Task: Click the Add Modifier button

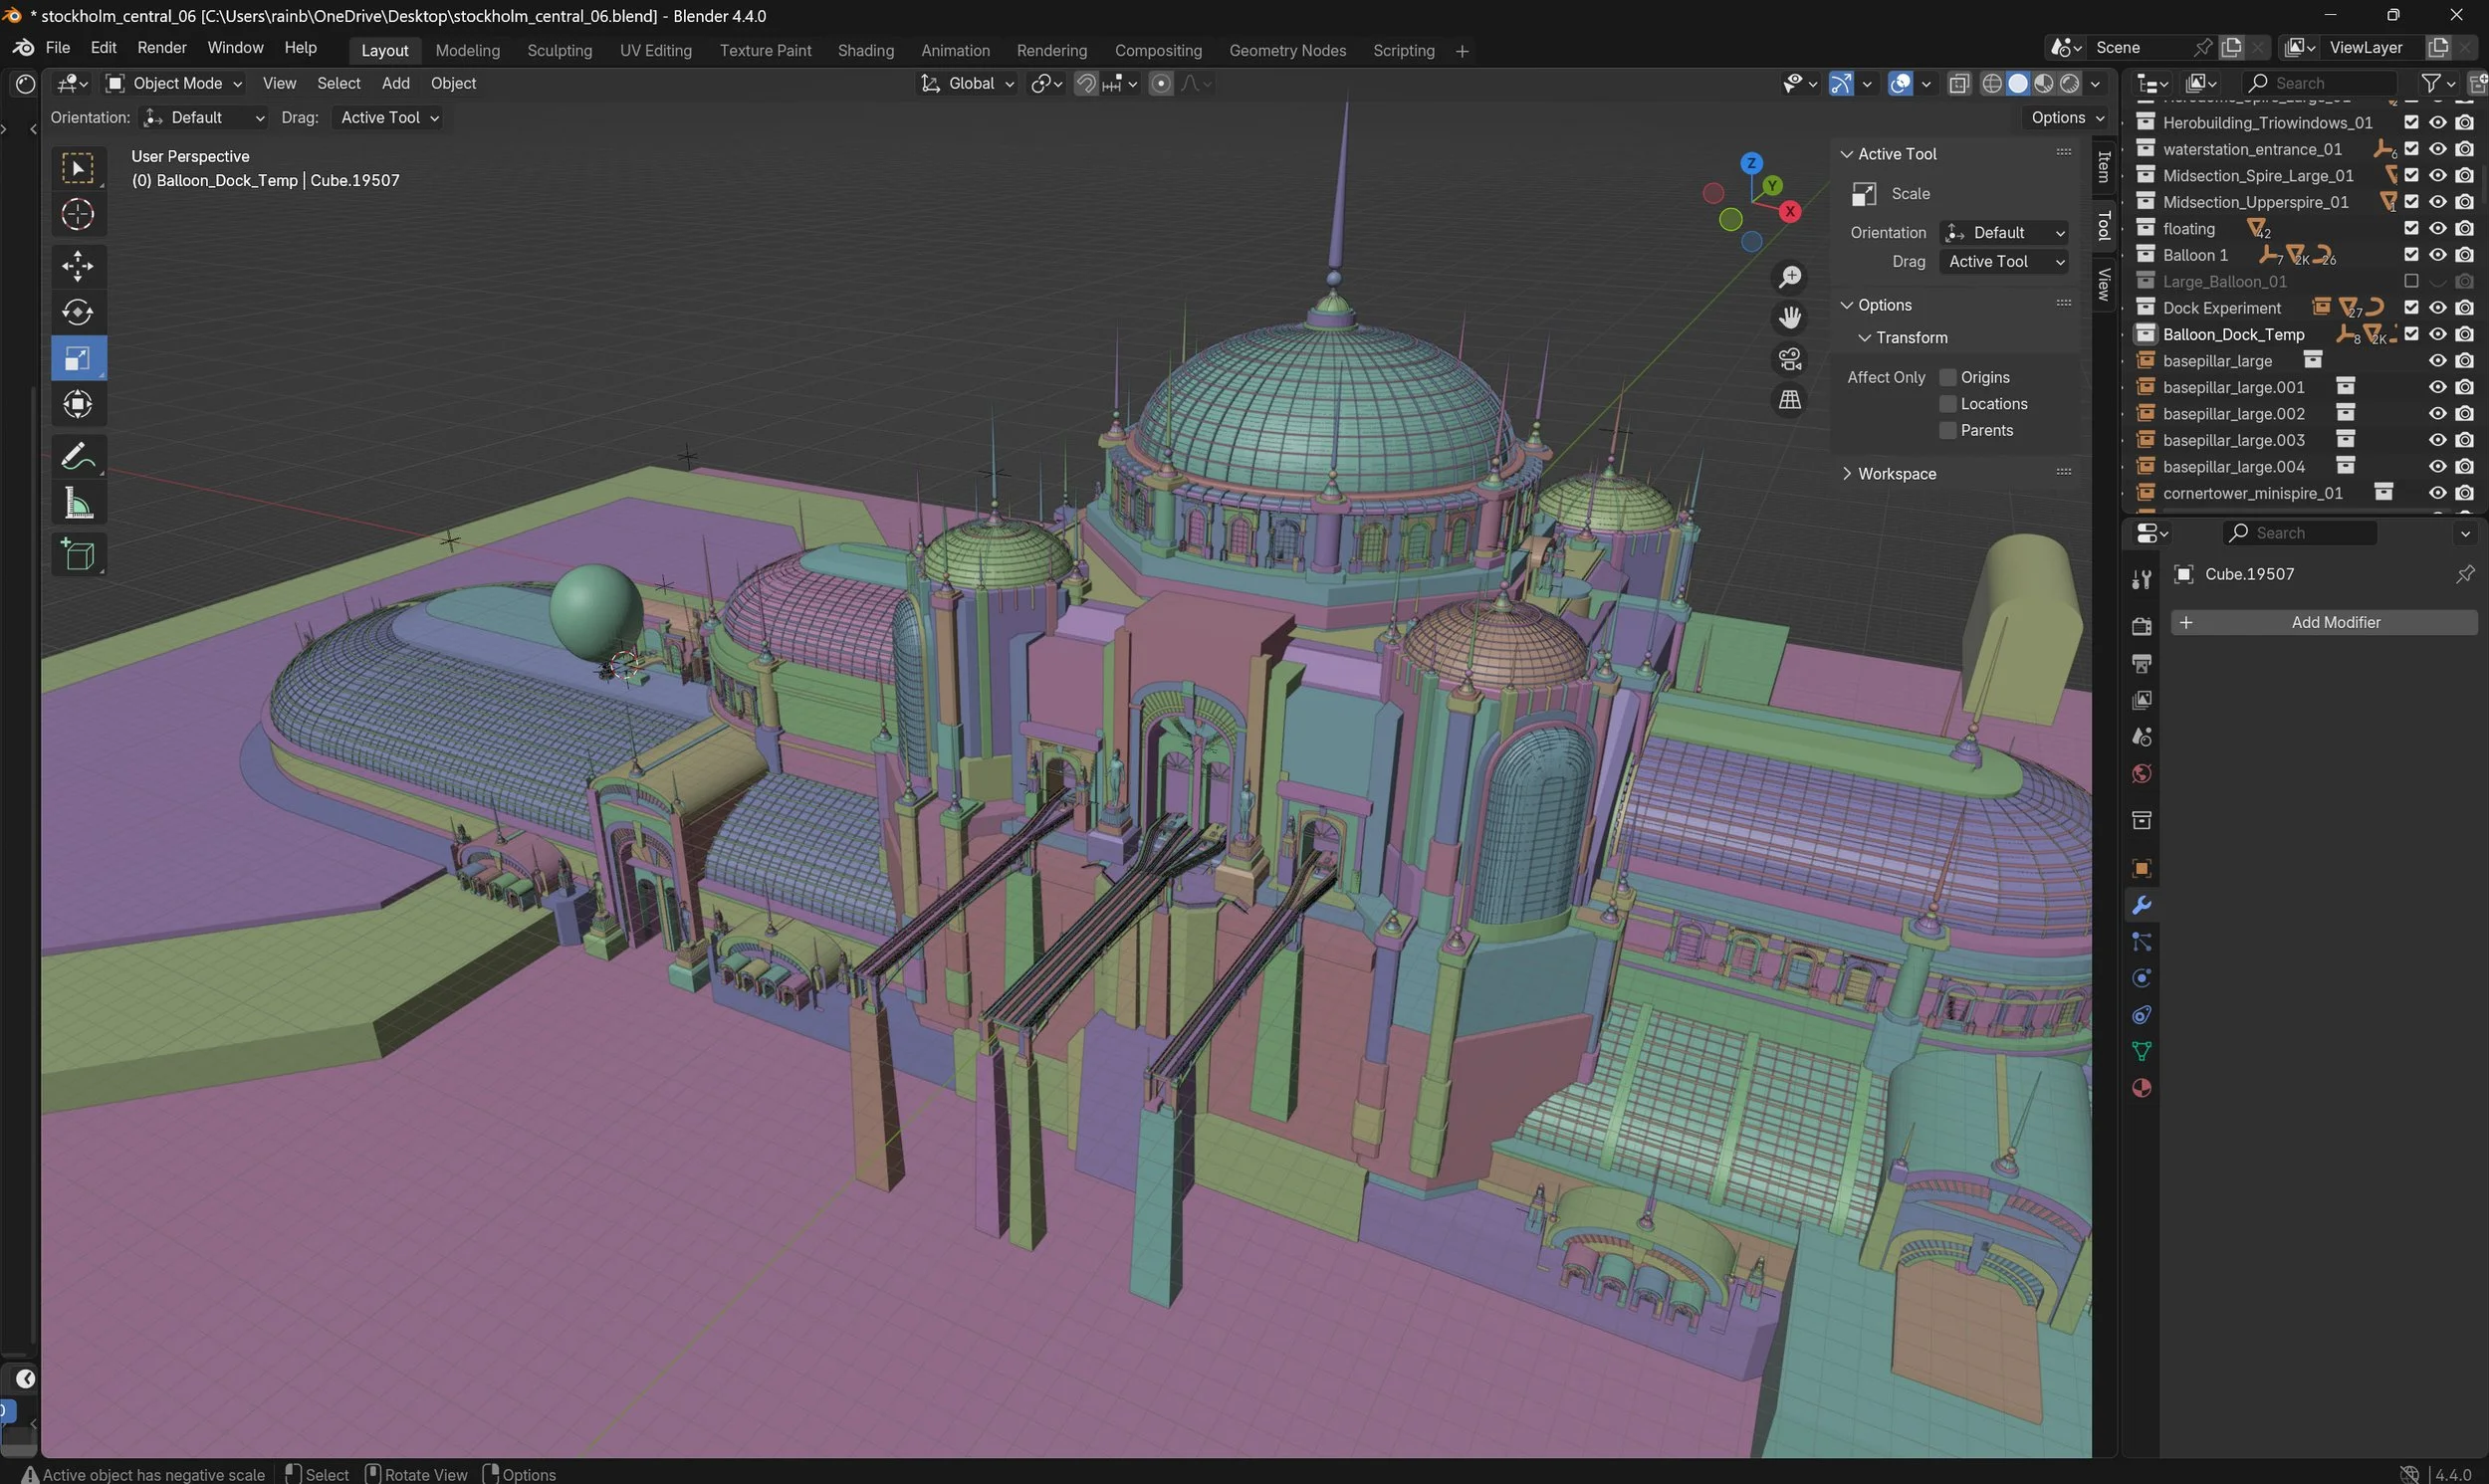Action: tap(2324, 621)
